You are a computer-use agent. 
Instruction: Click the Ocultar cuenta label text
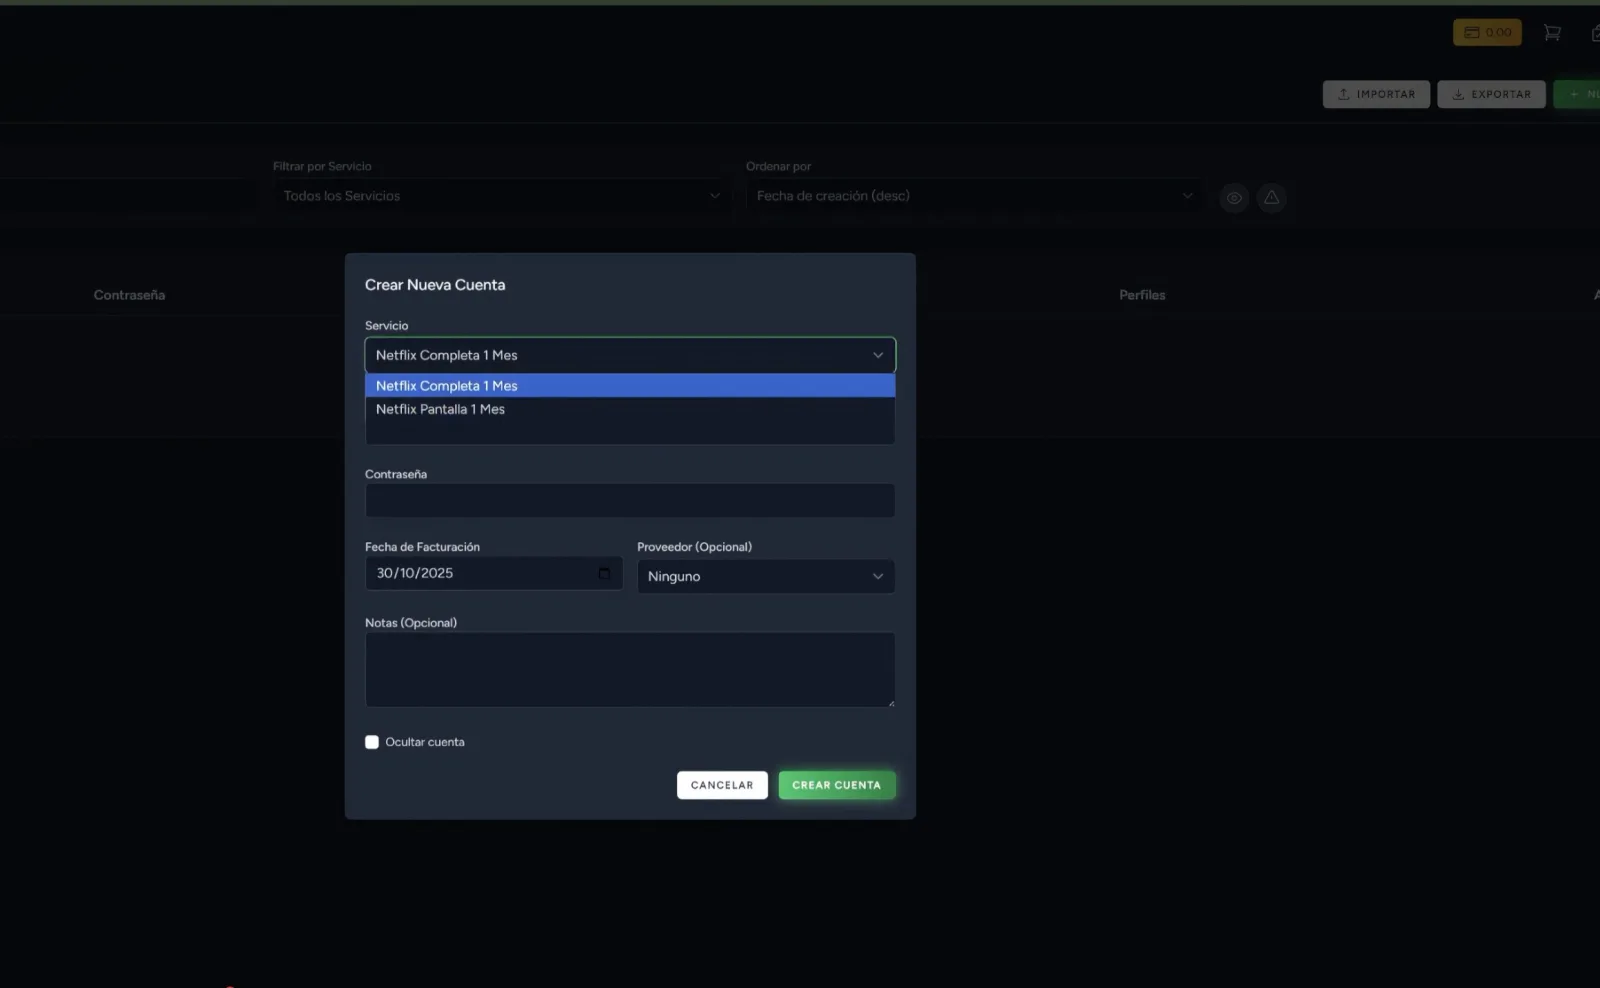425,742
